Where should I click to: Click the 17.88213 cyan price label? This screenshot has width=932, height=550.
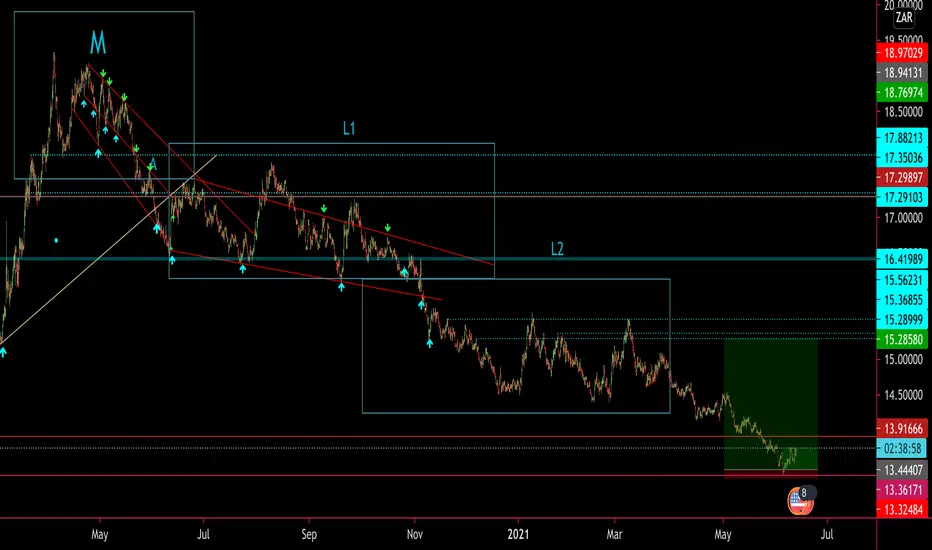[x=902, y=138]
